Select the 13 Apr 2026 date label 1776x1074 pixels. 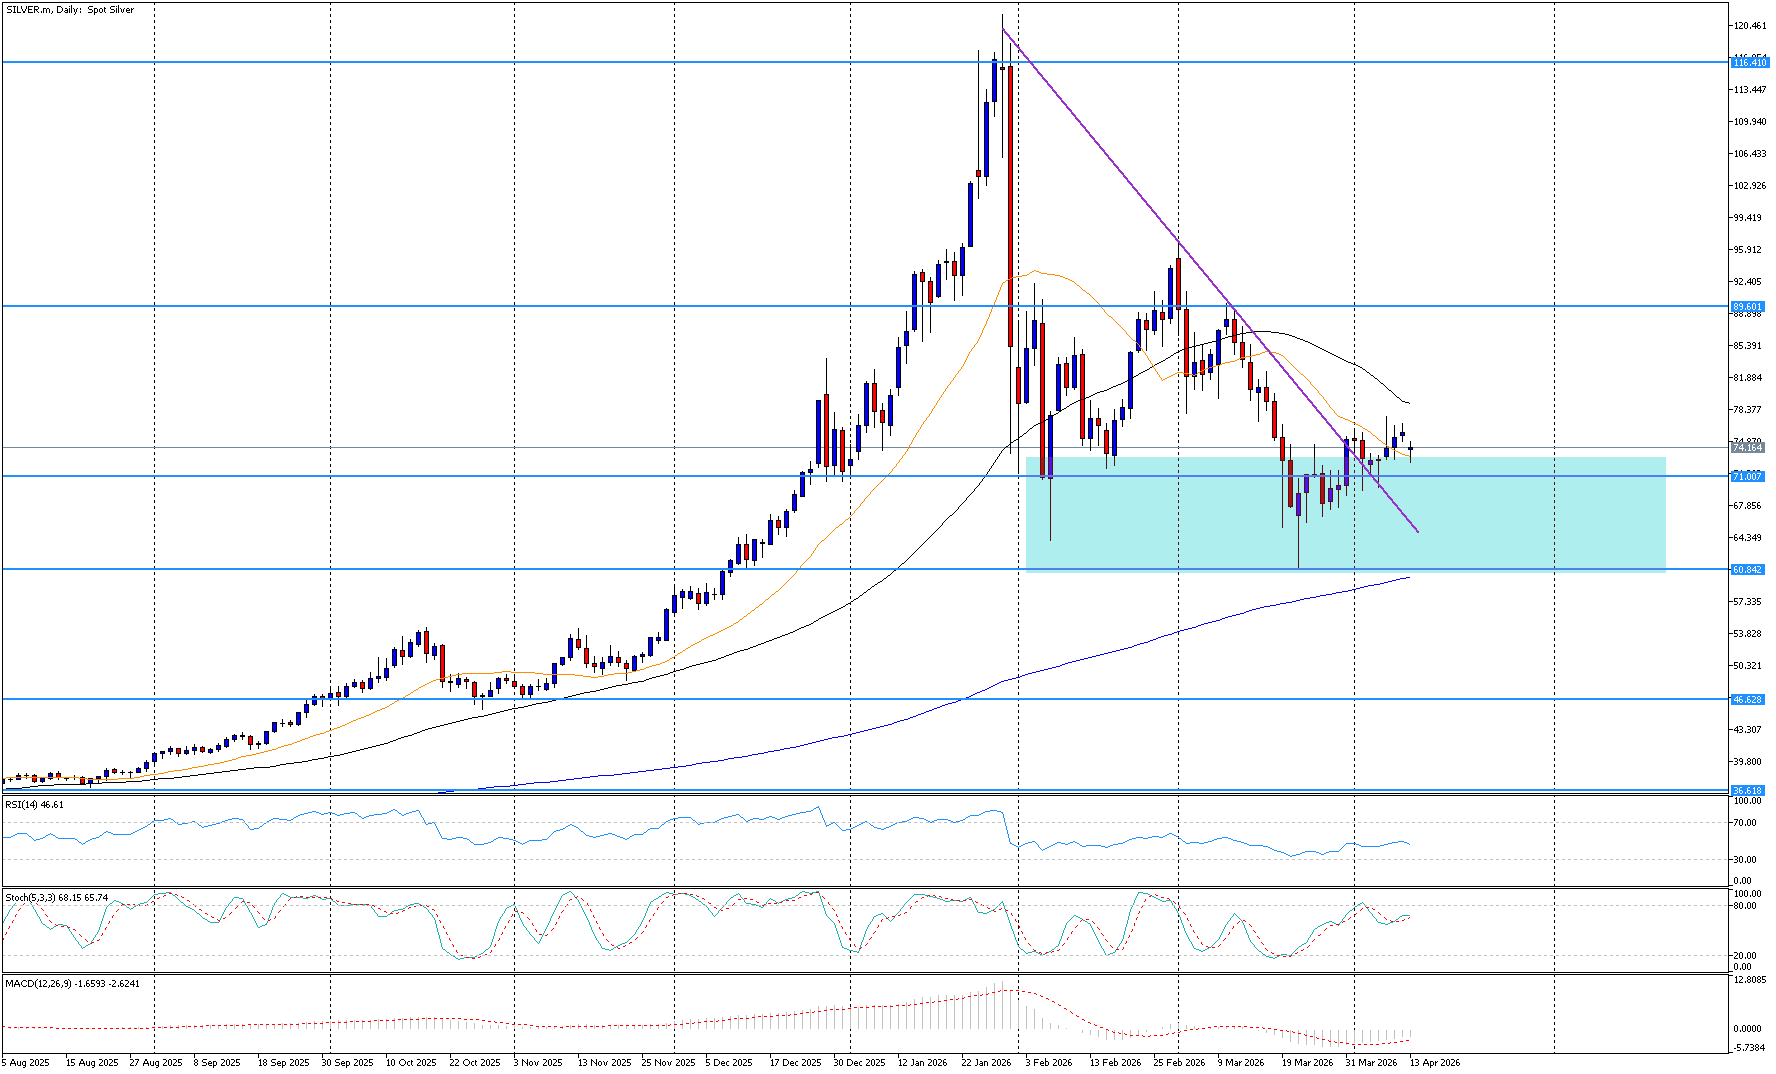pos(1435,1063)
